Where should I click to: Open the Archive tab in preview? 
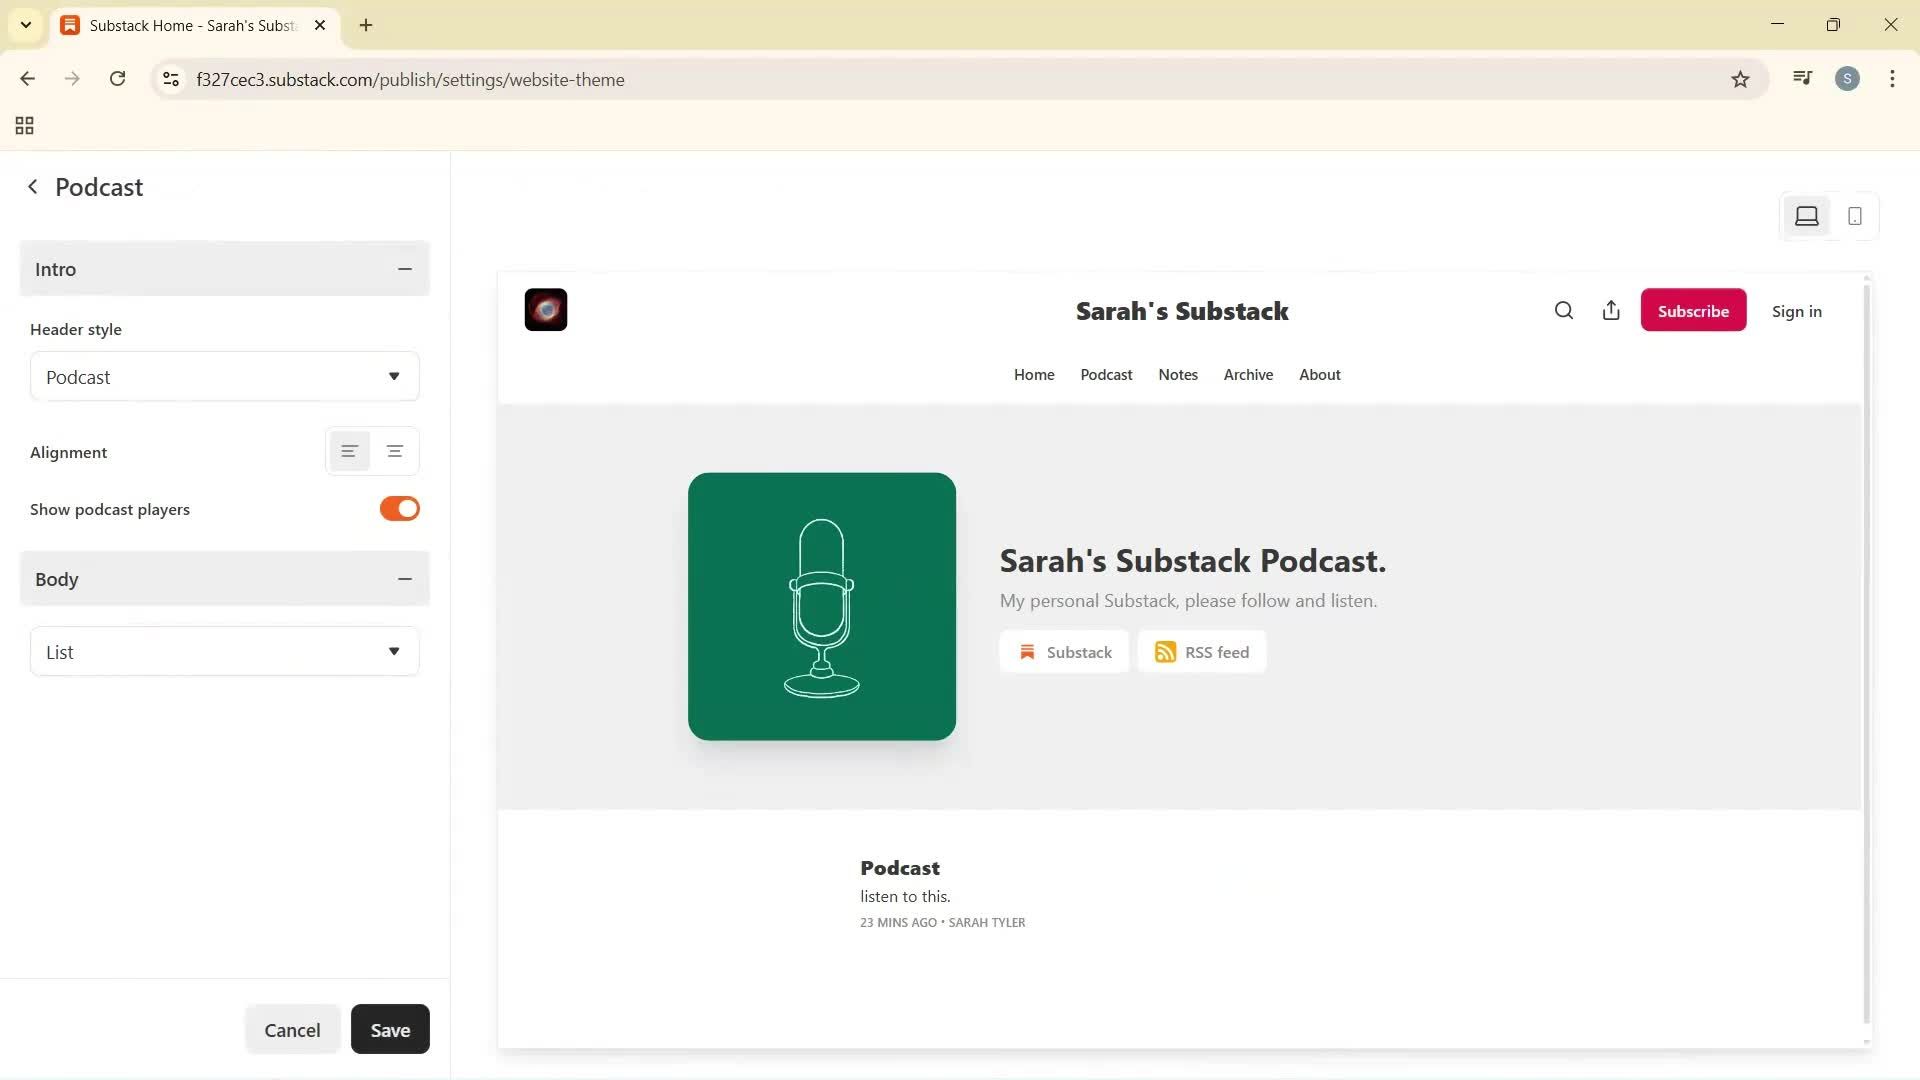click(1248, 375)
